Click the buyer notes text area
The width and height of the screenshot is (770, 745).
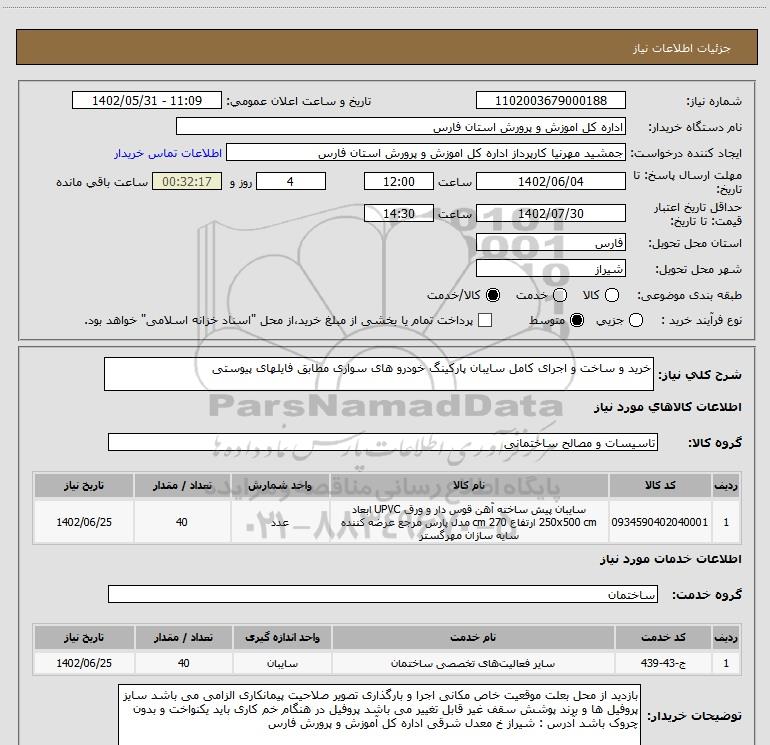tap(379, 715)
